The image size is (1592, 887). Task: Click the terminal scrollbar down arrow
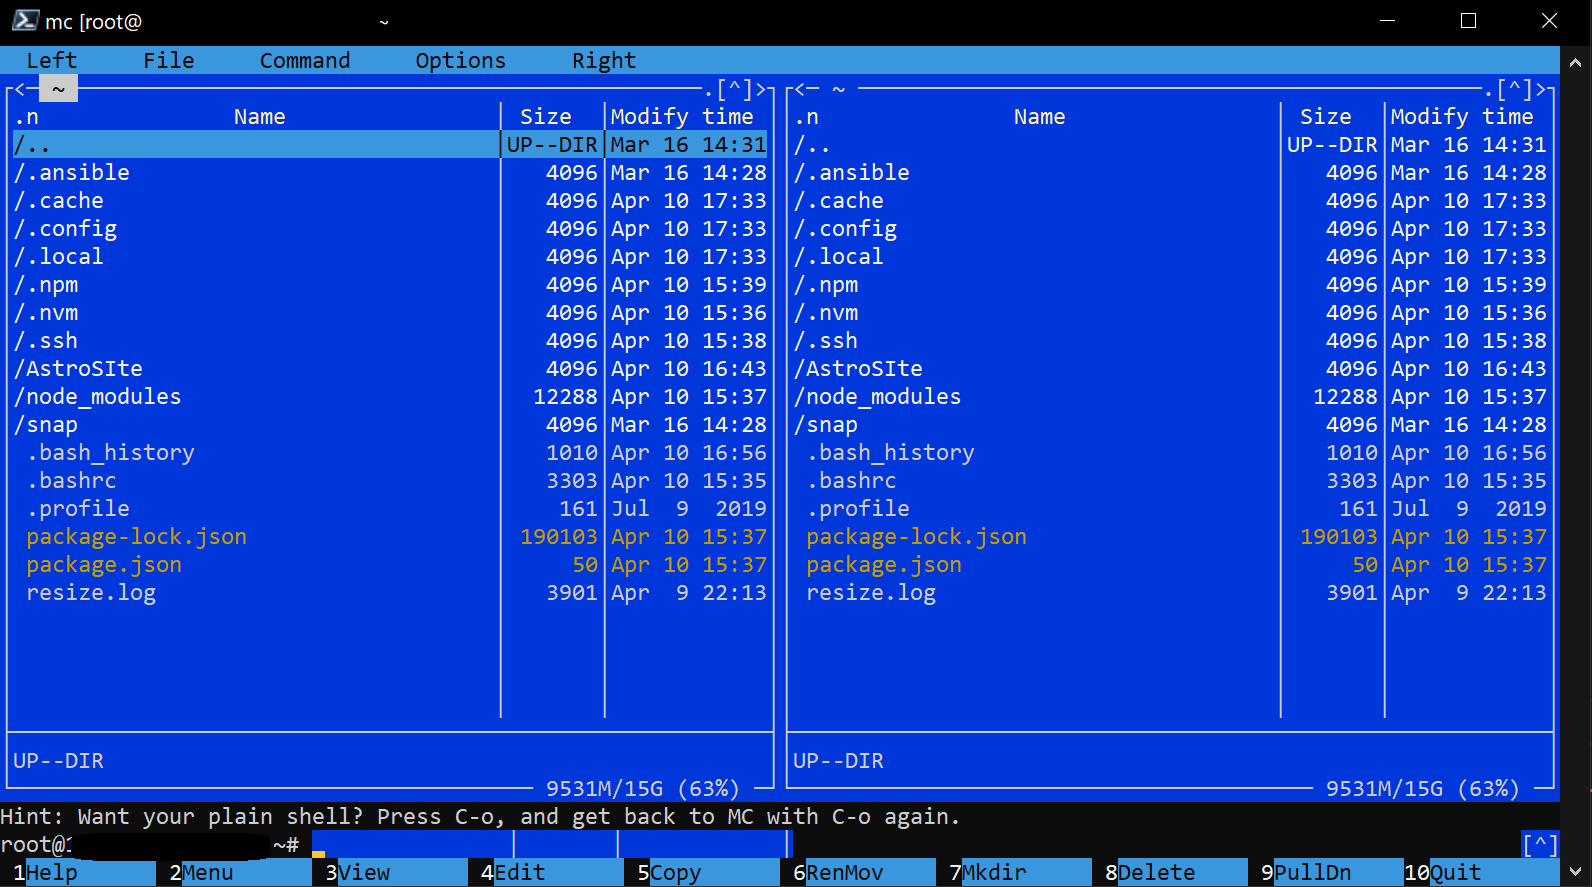click(1575, 872)
